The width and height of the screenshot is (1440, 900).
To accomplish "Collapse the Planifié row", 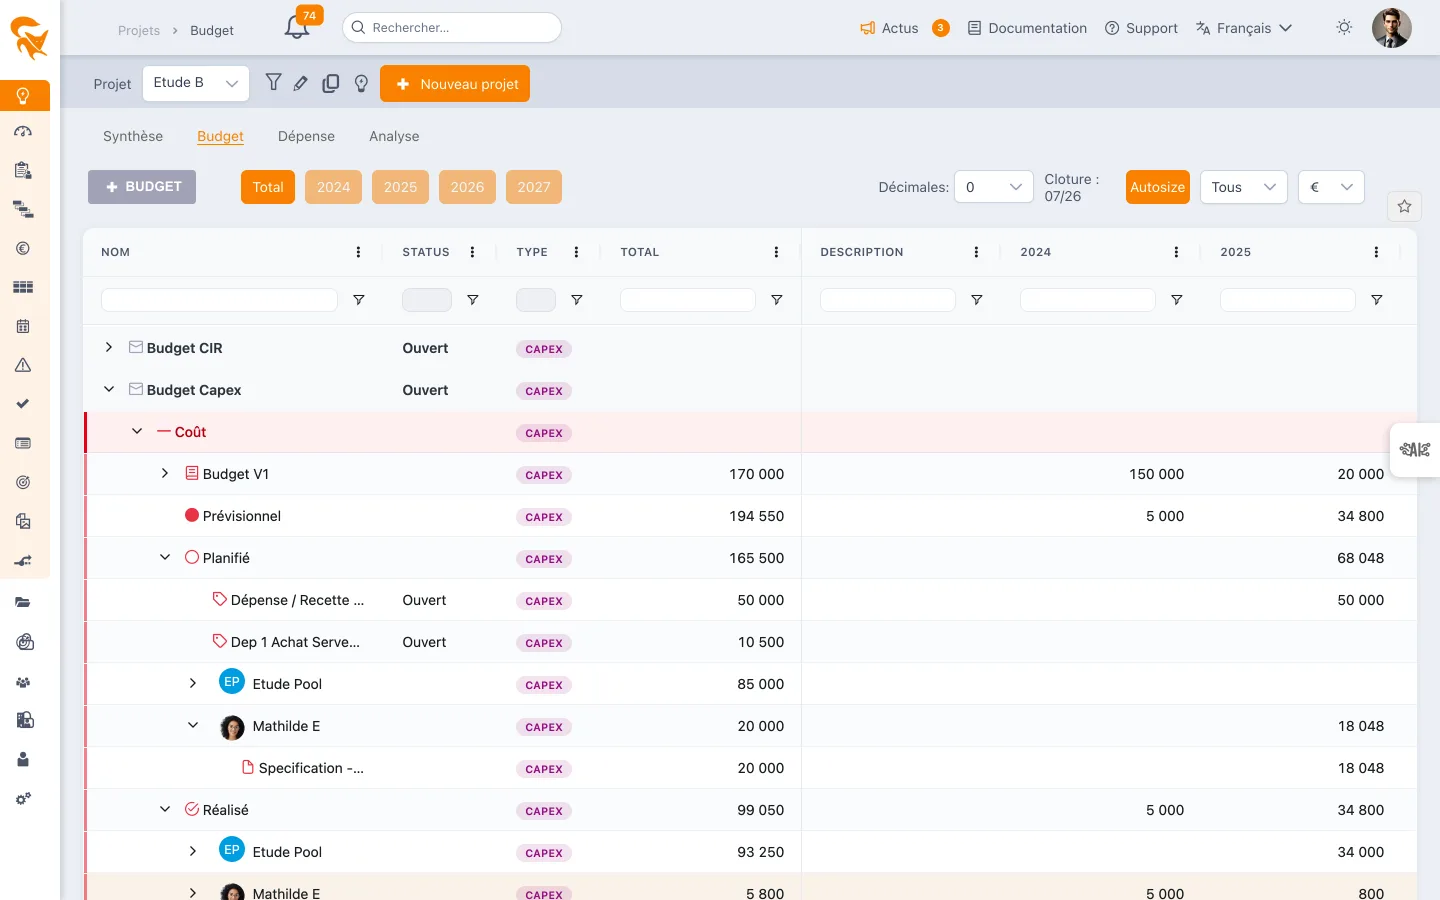I will coord(165,557).
